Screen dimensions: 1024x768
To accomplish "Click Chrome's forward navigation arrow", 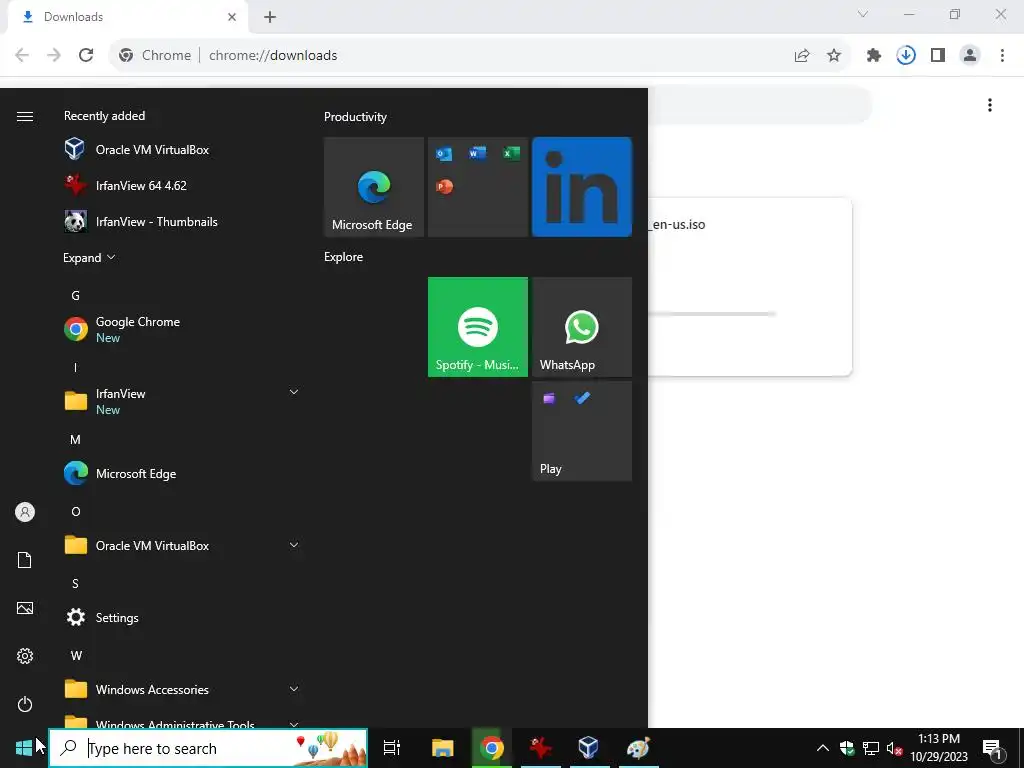I will tap(54, 56).
